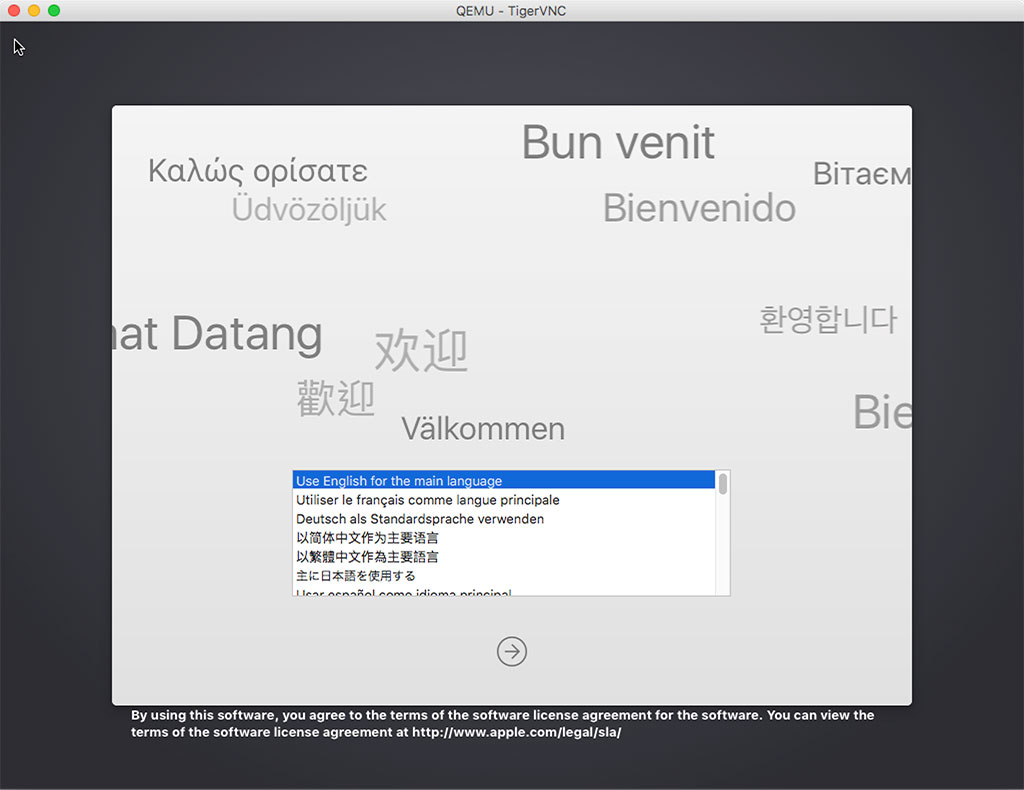1024x790 pixels.
Task: Click the continue arrow button
Action: pyautogui.click(x=511, y=651)
